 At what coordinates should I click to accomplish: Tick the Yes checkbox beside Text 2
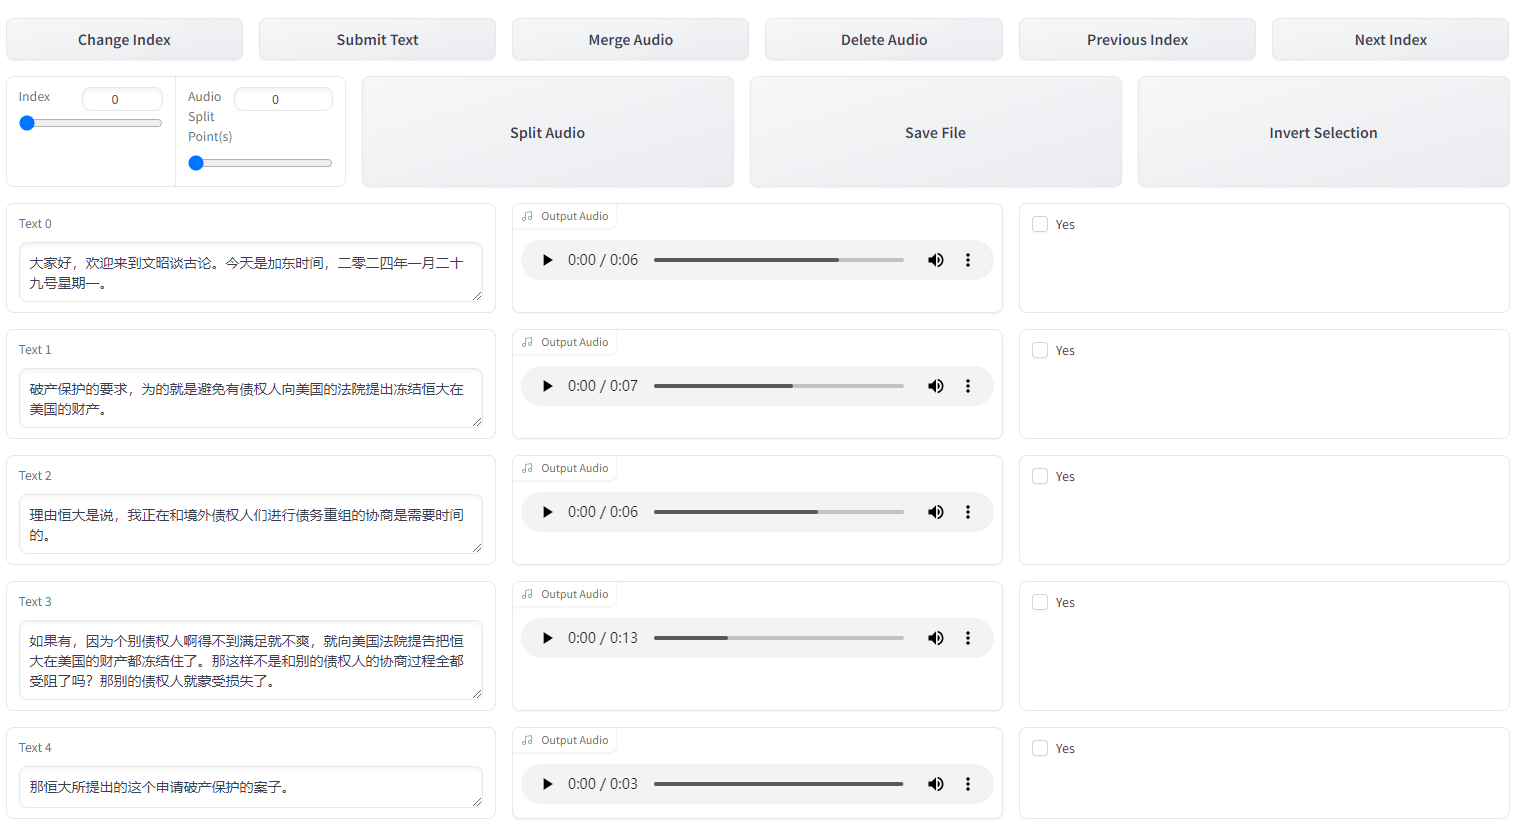pos(1040,477)
